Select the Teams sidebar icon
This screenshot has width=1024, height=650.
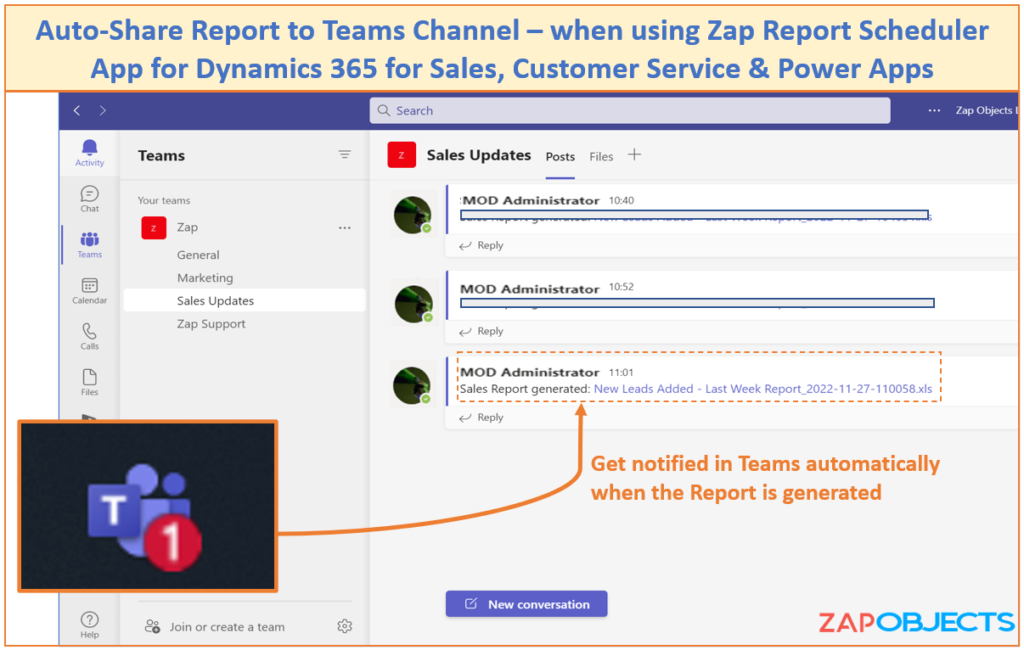click(x=89, y=245)
